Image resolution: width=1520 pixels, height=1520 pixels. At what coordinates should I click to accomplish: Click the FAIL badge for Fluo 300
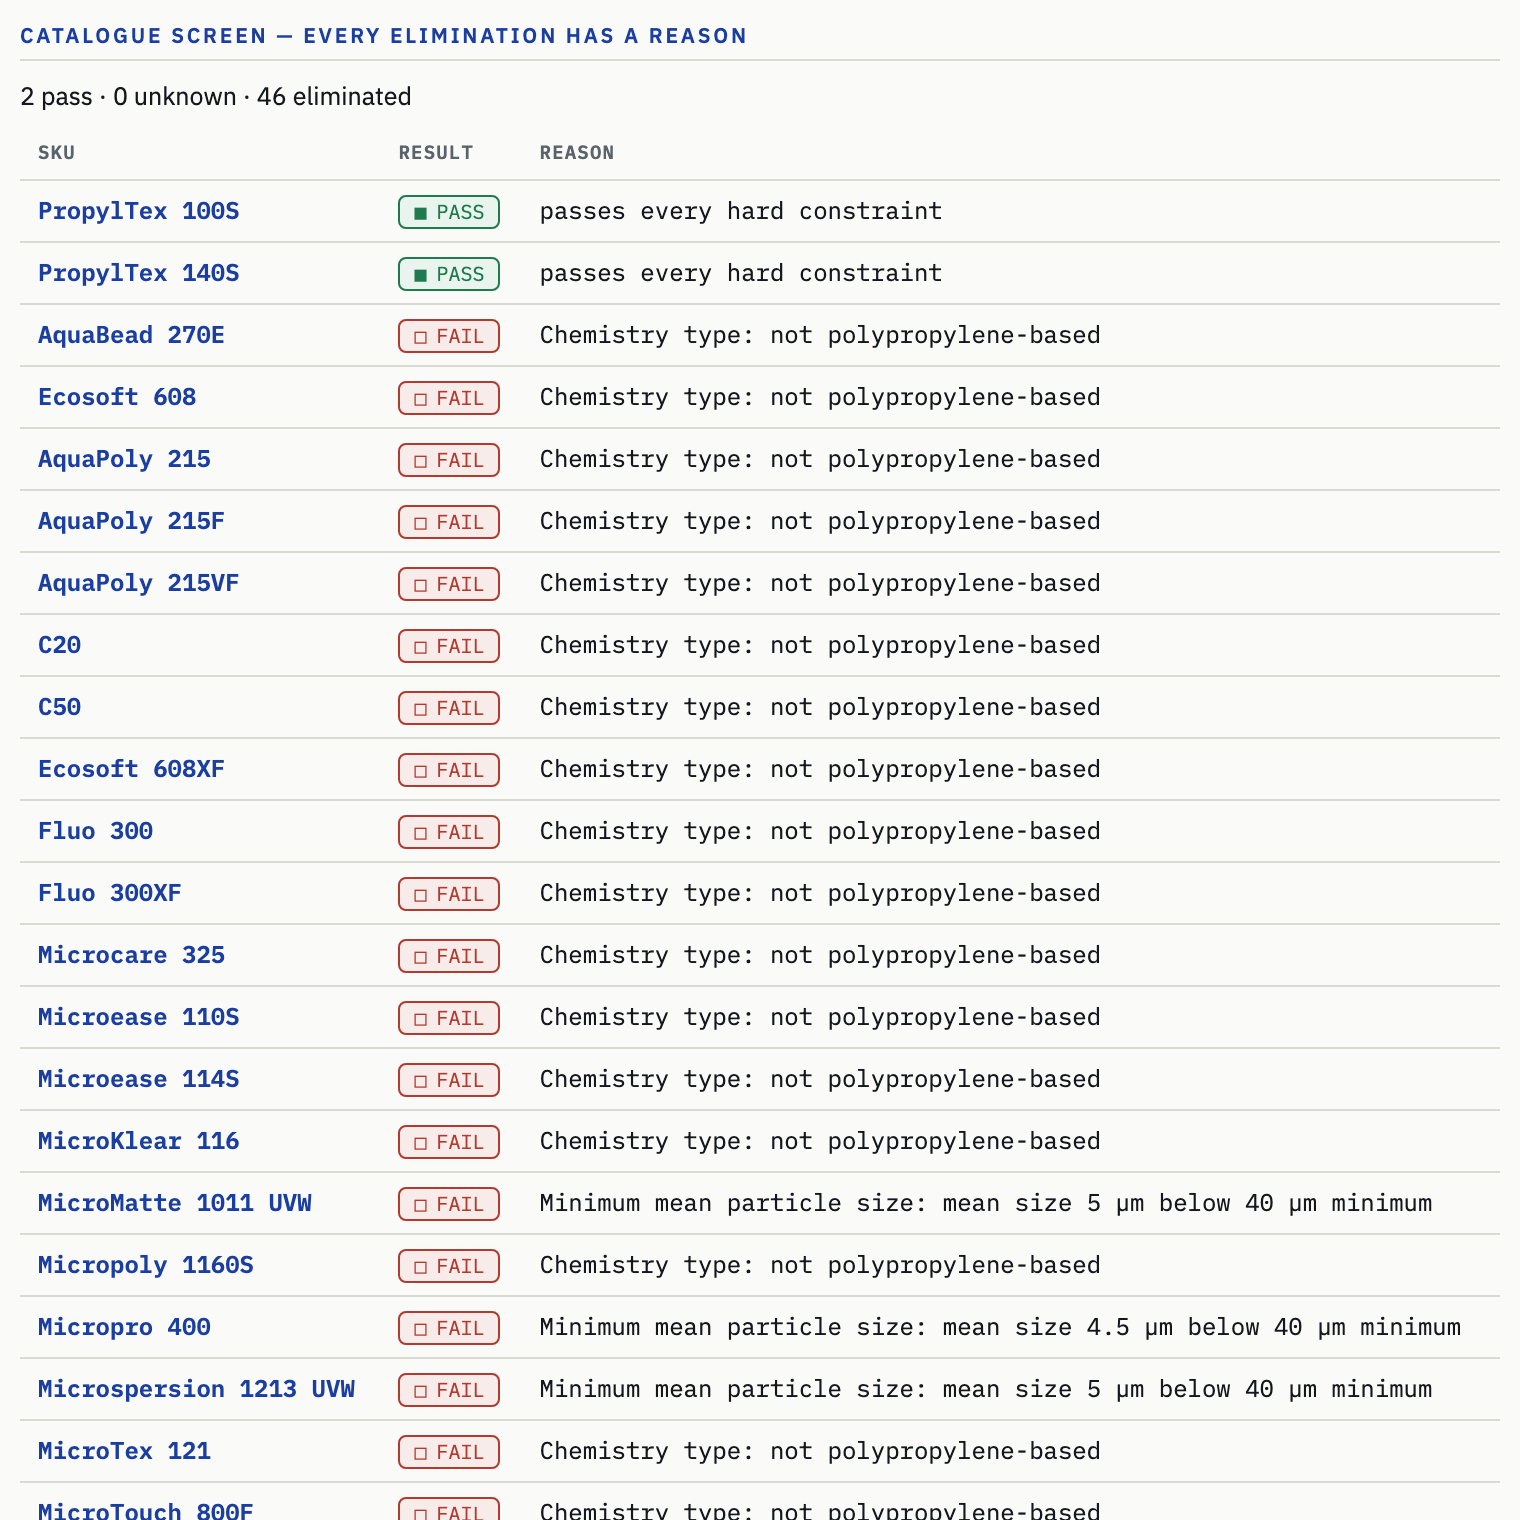[x=449, y=832]
